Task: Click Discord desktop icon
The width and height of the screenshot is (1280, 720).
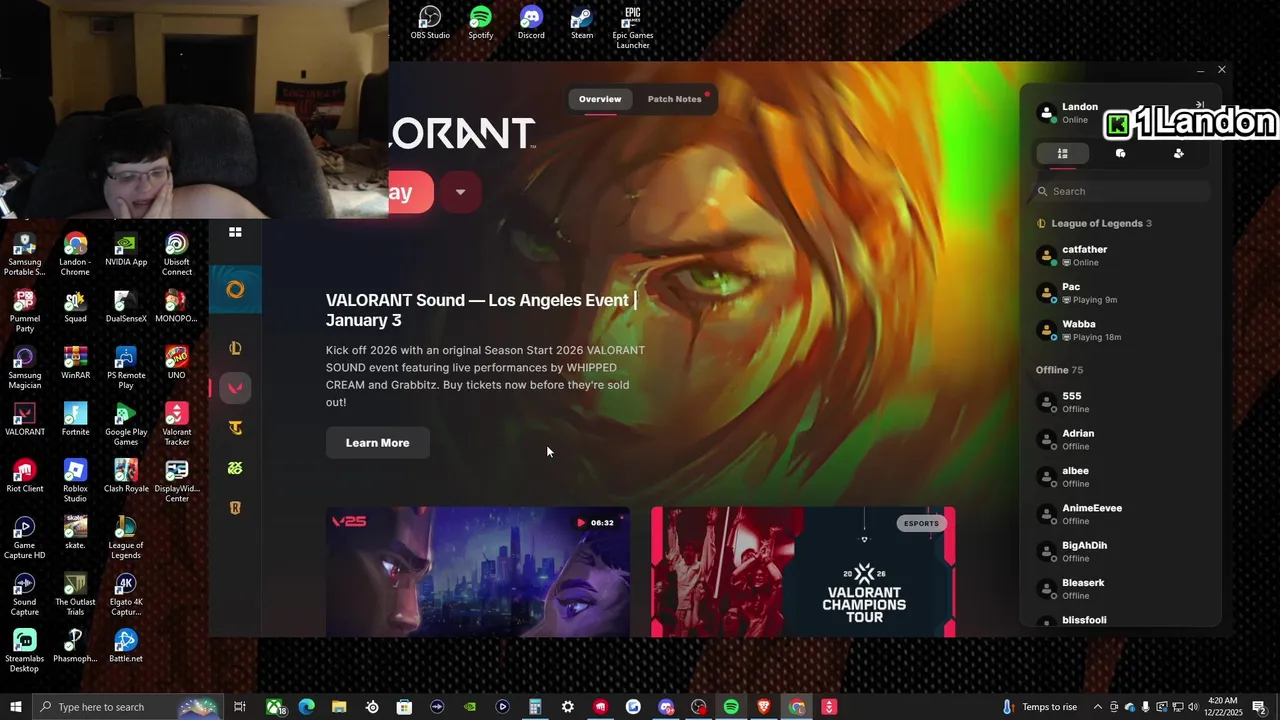Action: [531, 23]
